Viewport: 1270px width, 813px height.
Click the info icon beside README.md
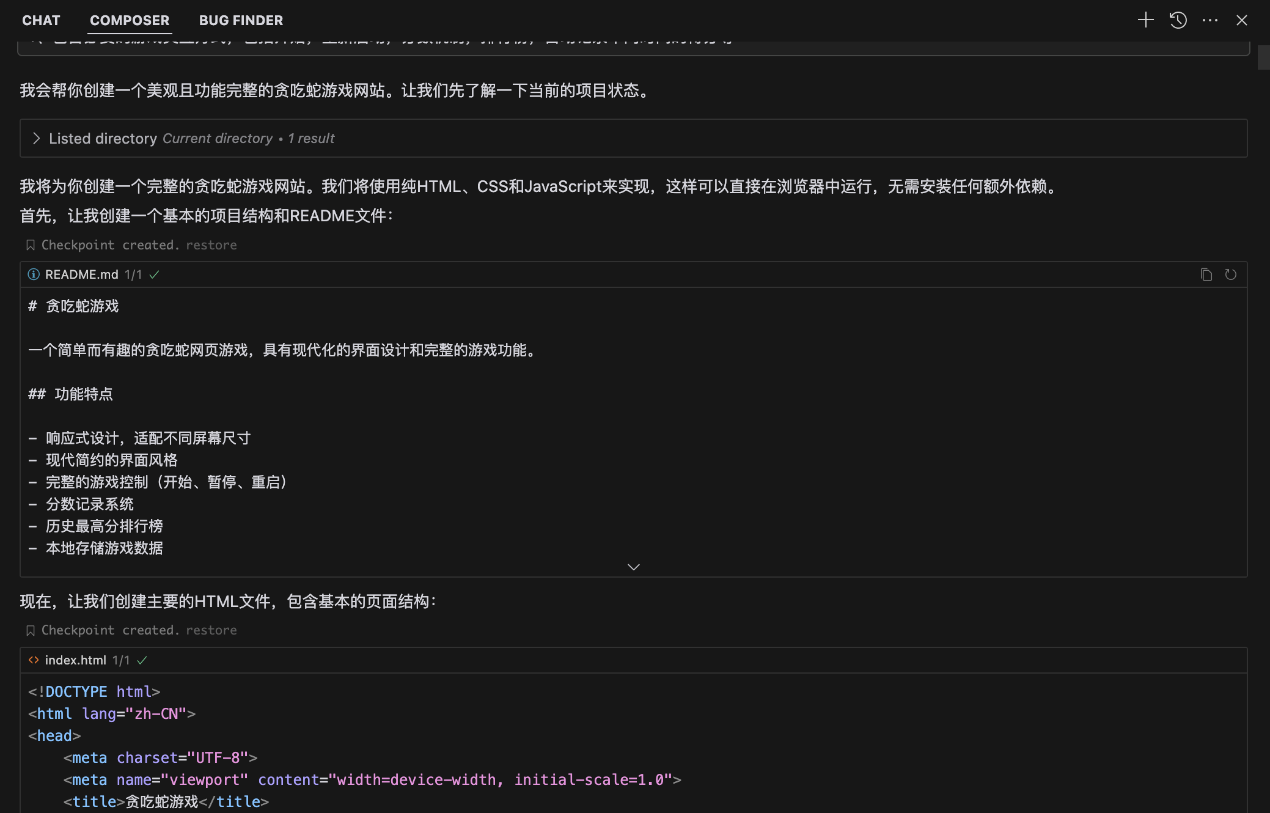[x=34, y=275]
